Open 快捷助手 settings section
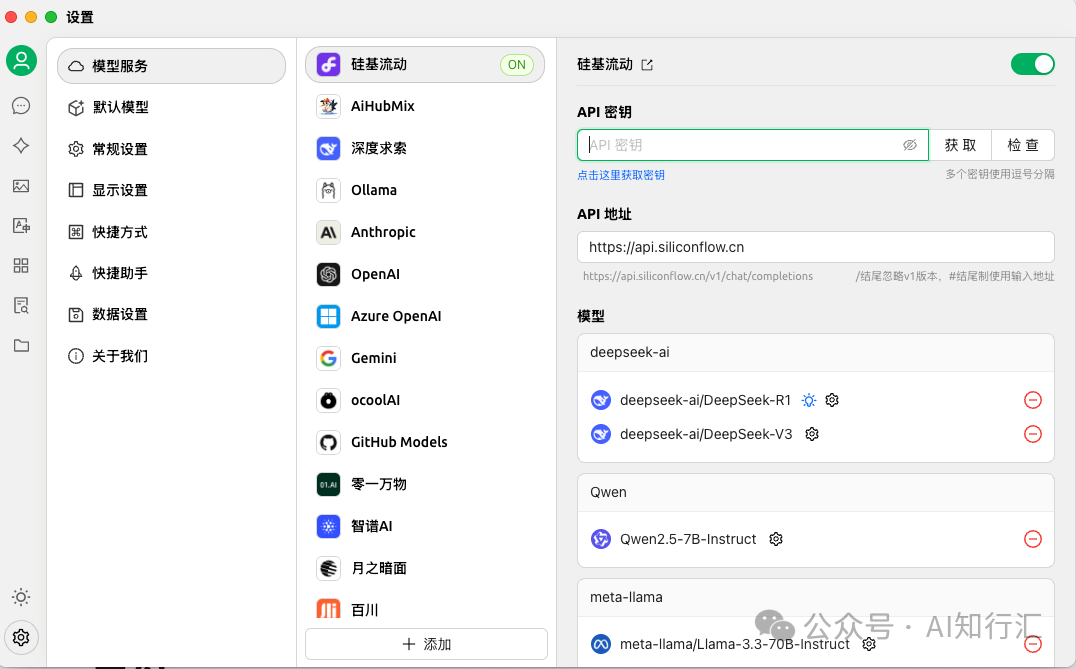 172,273
